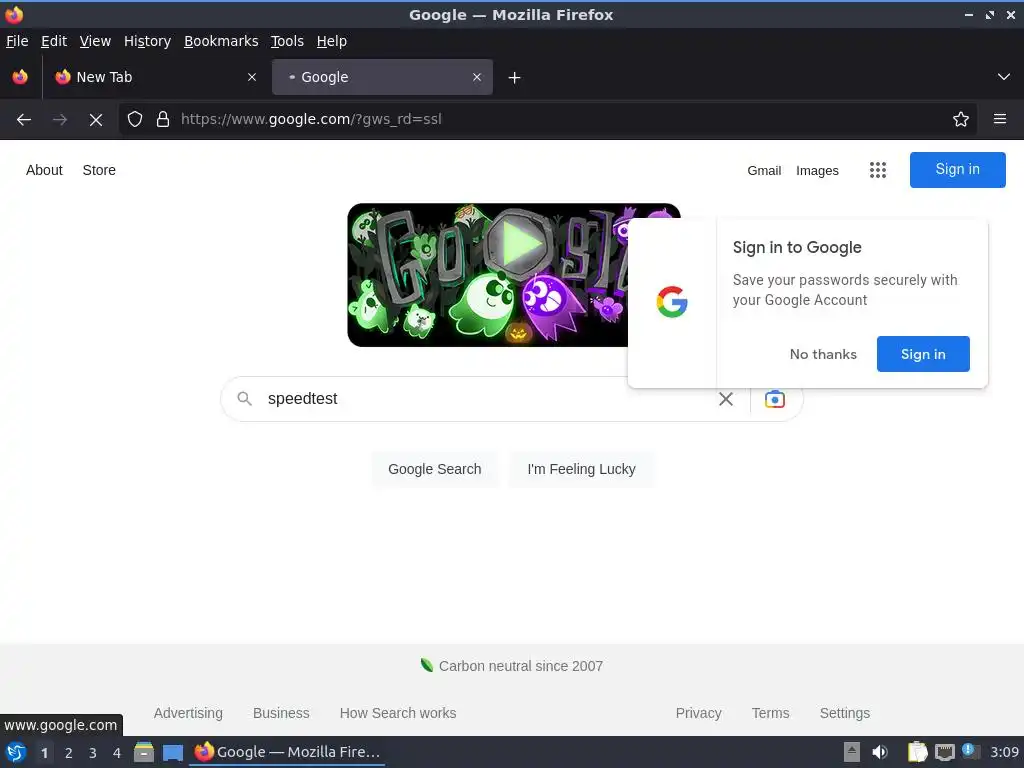Open the update notifier tray icon
The height and width of the screenshot is (768, 1024).
point(971,751)
